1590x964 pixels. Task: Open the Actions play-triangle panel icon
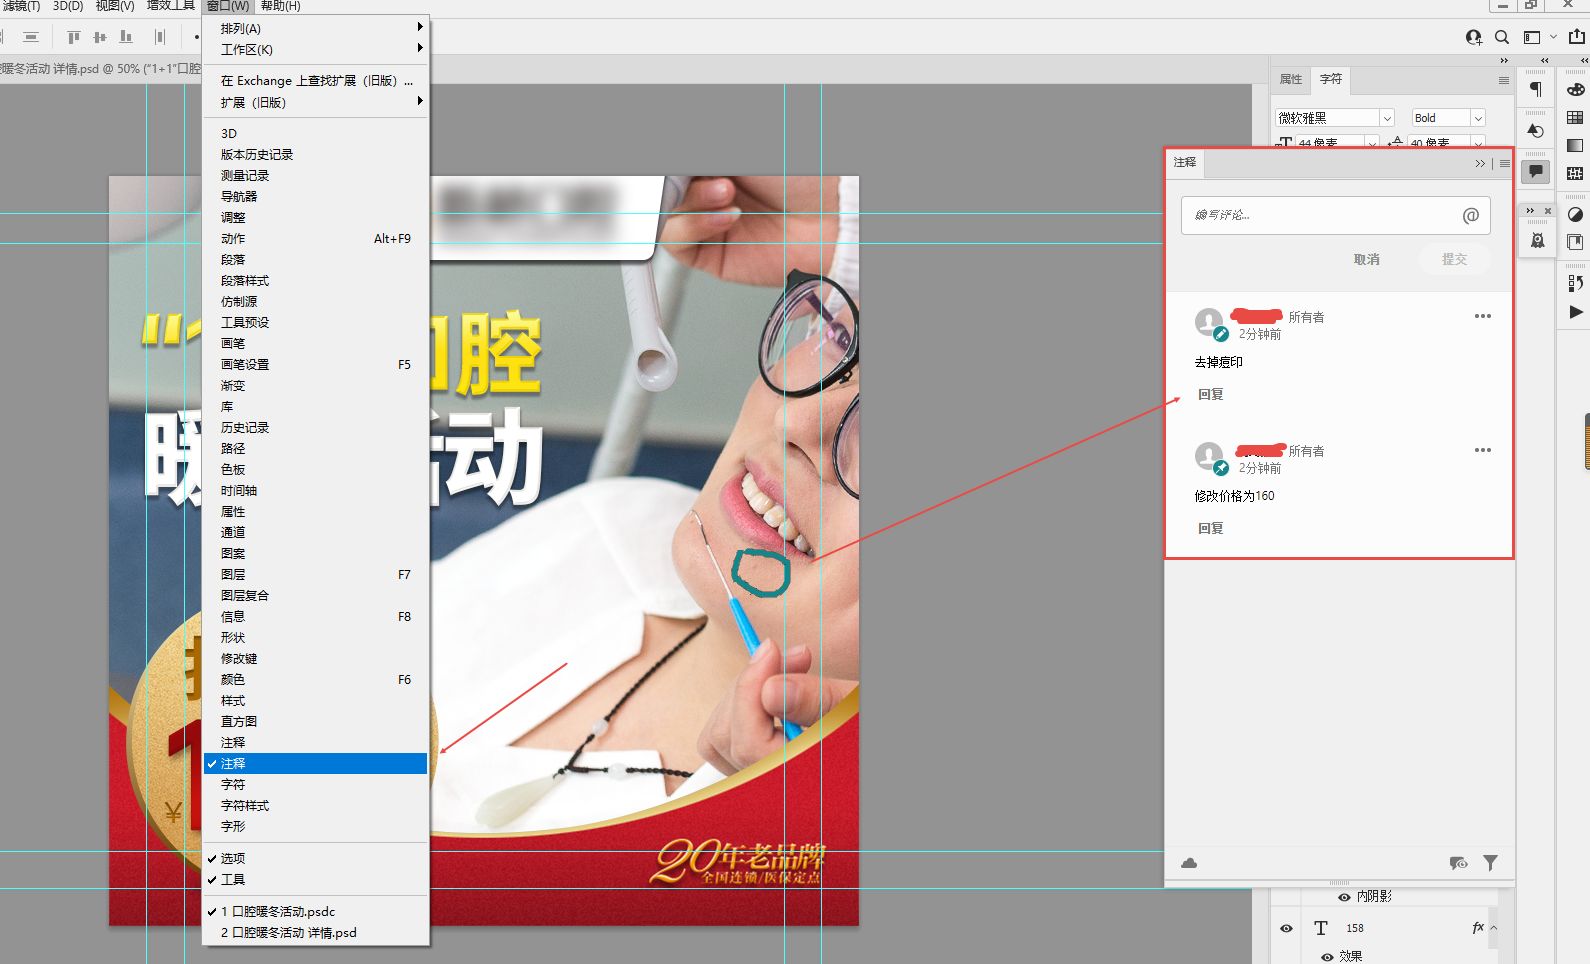1576,312
